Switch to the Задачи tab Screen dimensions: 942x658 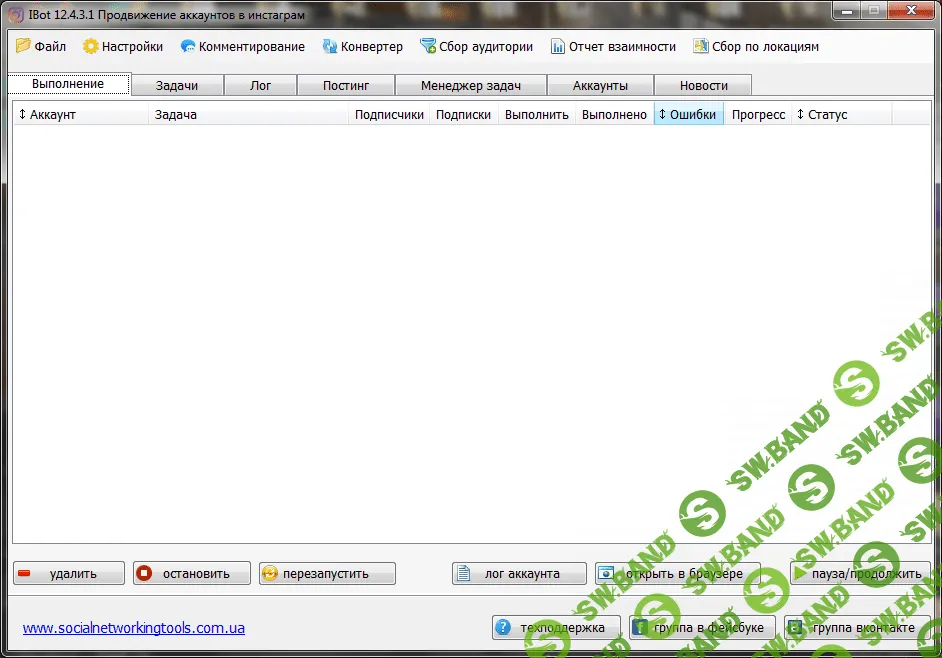[x=176, y=85]
